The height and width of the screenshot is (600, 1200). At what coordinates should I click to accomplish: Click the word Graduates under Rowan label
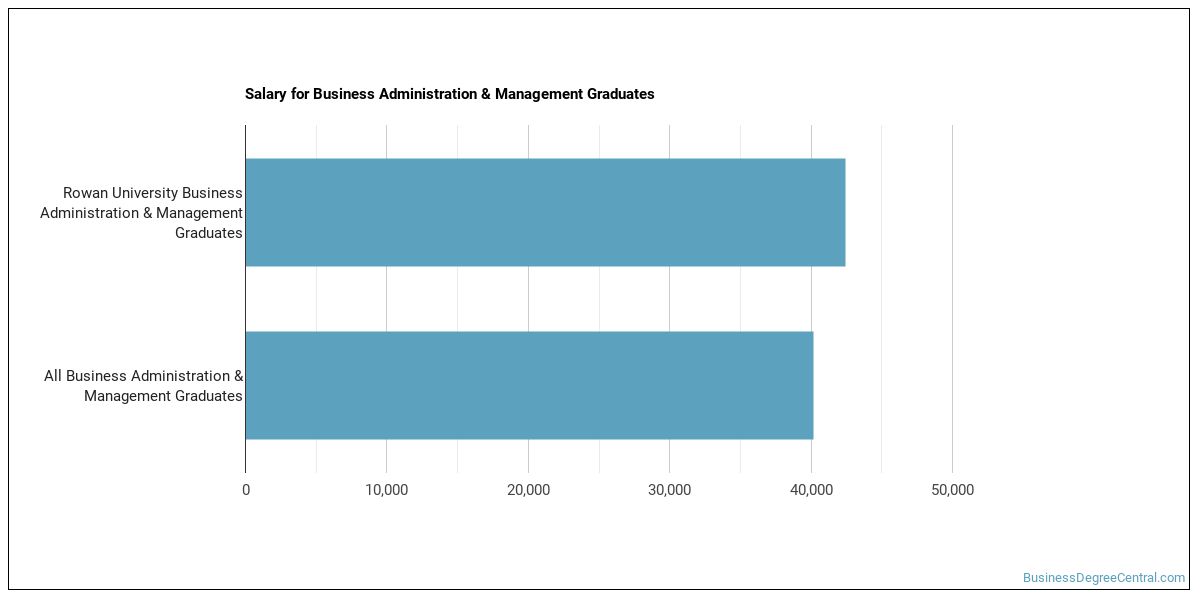click(x=209, y=233)
